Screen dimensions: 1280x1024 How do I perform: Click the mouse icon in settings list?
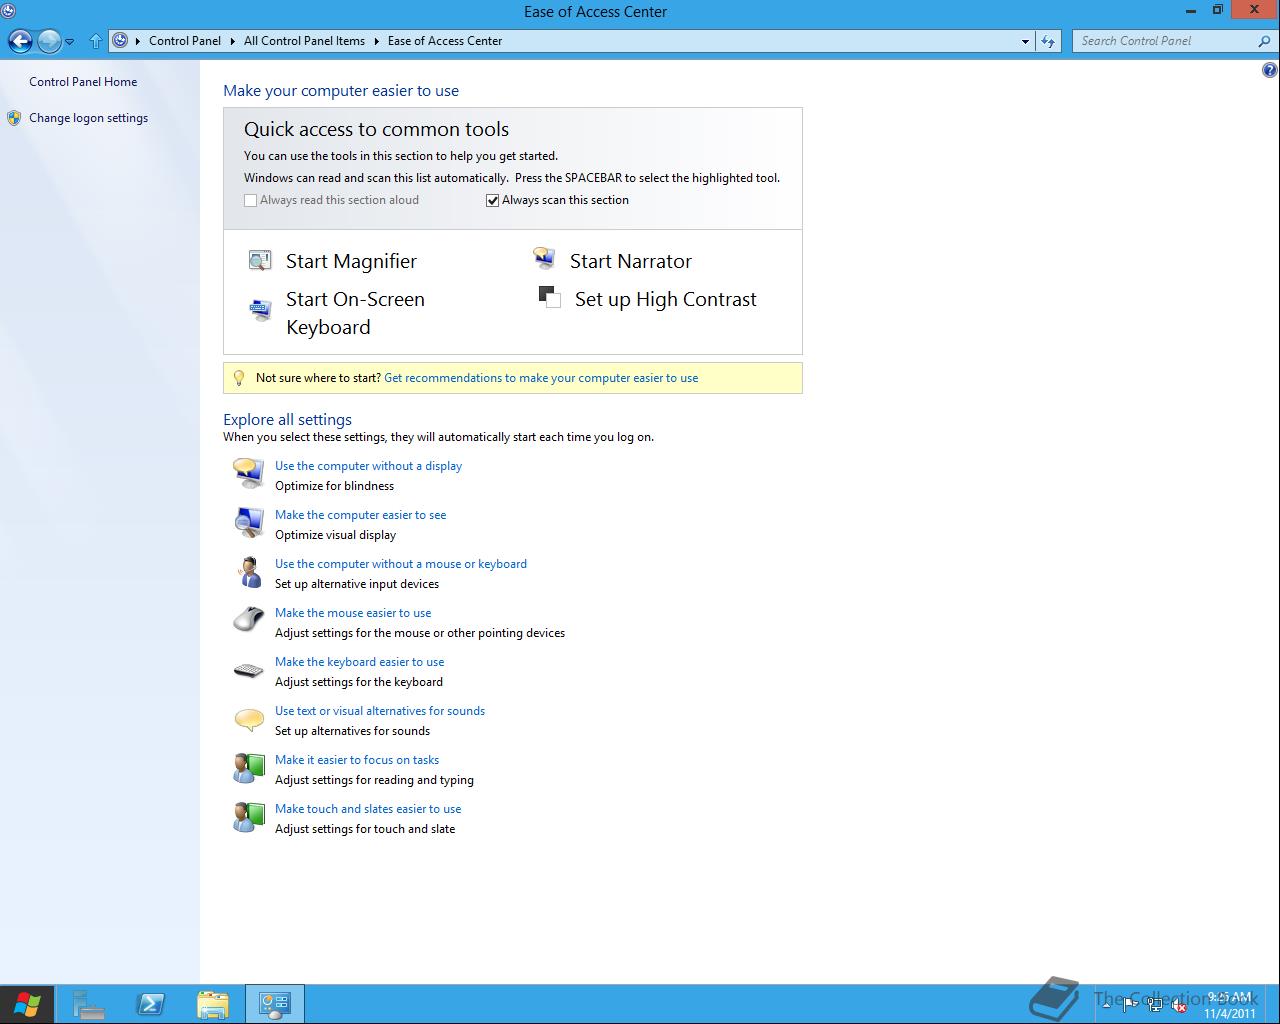tap(248, 619)
